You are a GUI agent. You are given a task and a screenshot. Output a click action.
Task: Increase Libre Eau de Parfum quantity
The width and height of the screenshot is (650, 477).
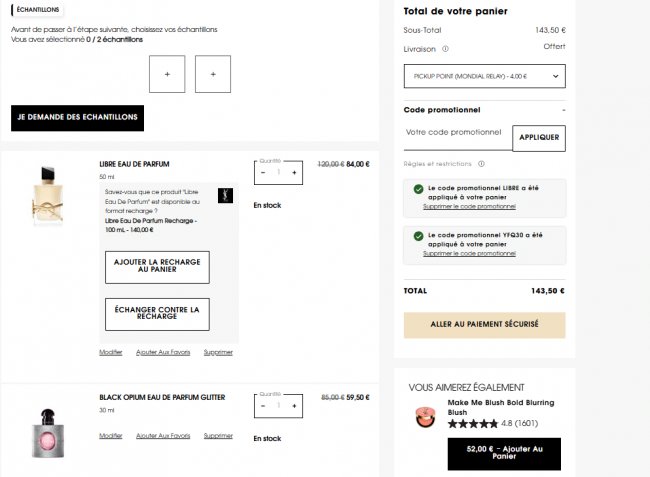[294, 173]
